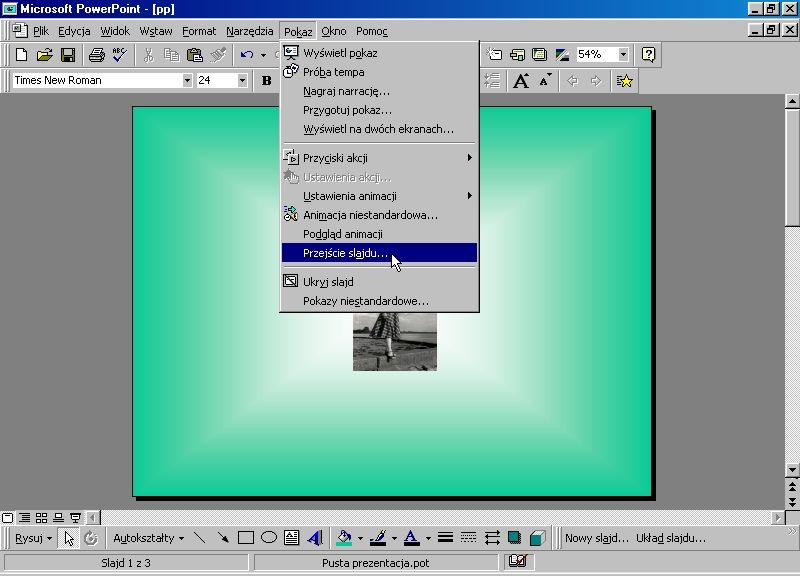Insert a Text Box tool icon
The height and width of the screenshot is (576, 800).
pyautogui.click(x=292, y=538)
